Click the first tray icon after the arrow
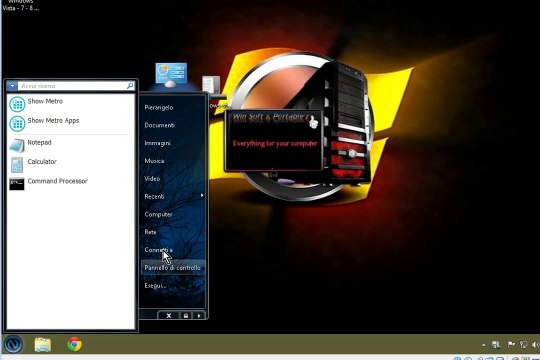Image resolution: width=540 pixels, height=360 pixels. 496,344
